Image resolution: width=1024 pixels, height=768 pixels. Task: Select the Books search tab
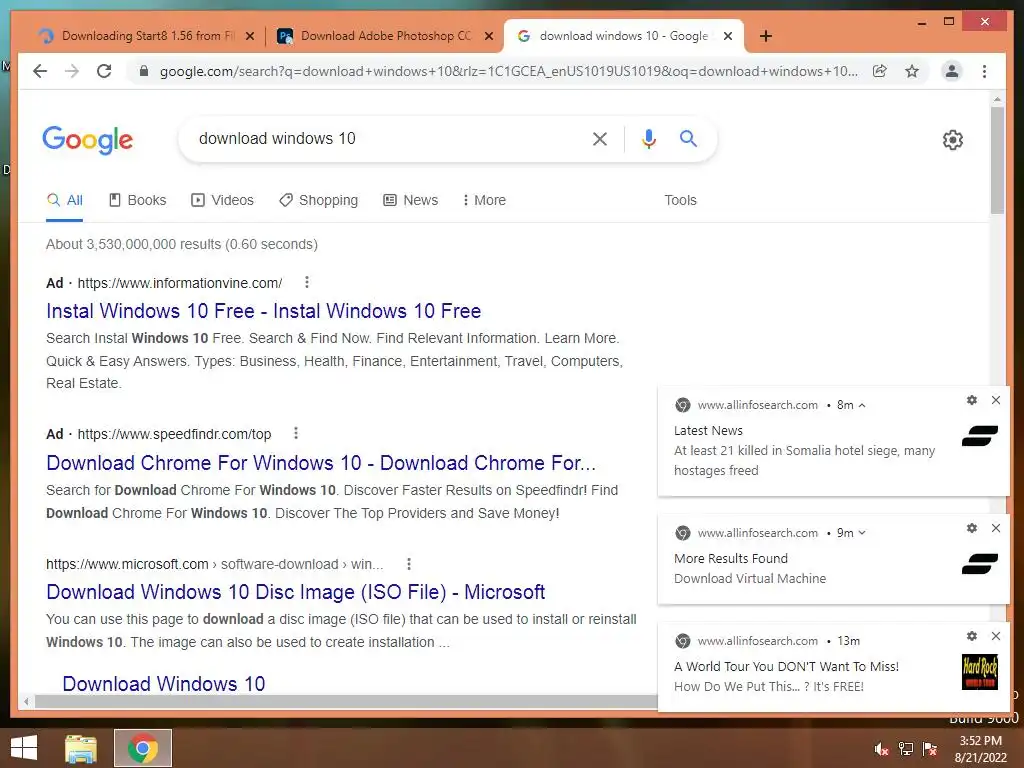click(x=137, y=200)
